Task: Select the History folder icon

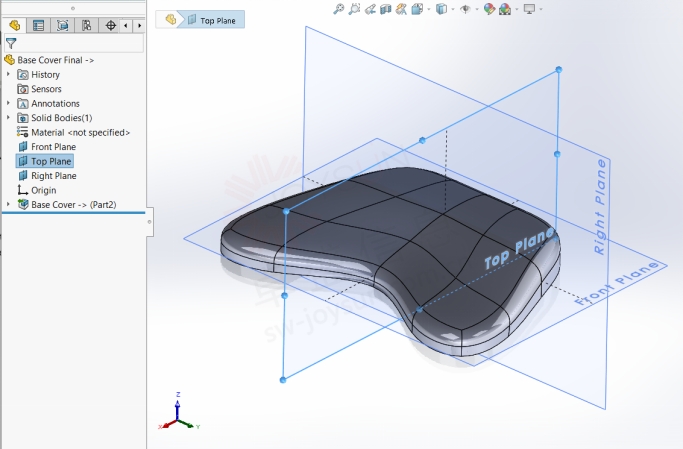Action: [23, 74]
